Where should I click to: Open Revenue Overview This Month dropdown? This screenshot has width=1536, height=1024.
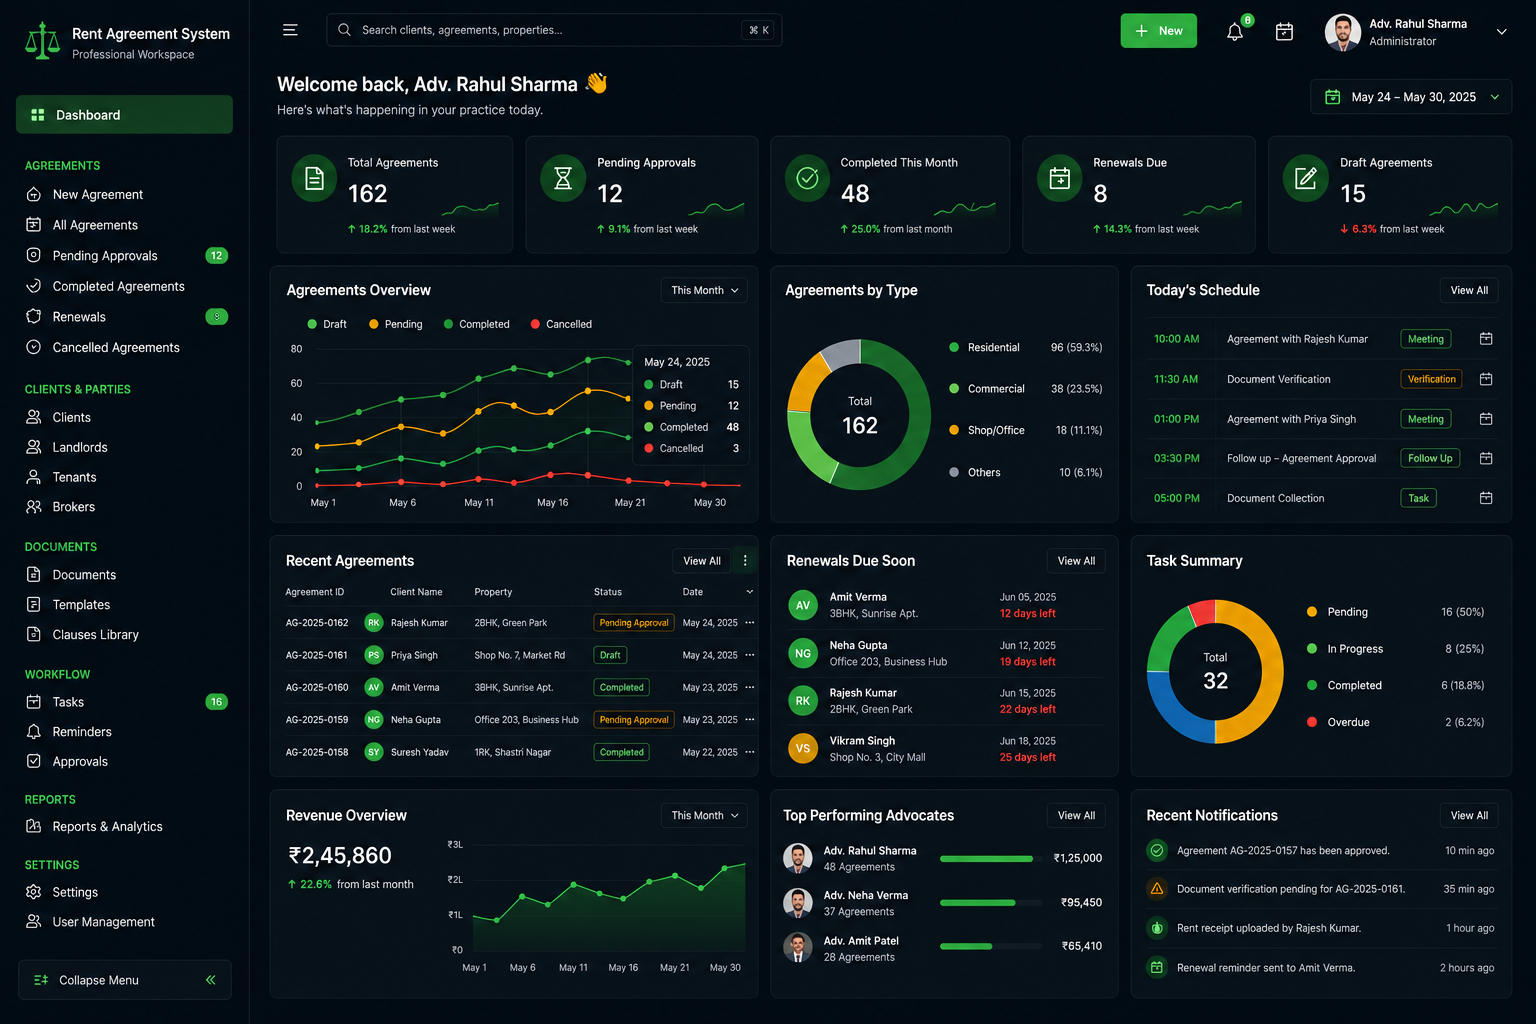pos(704,816)
